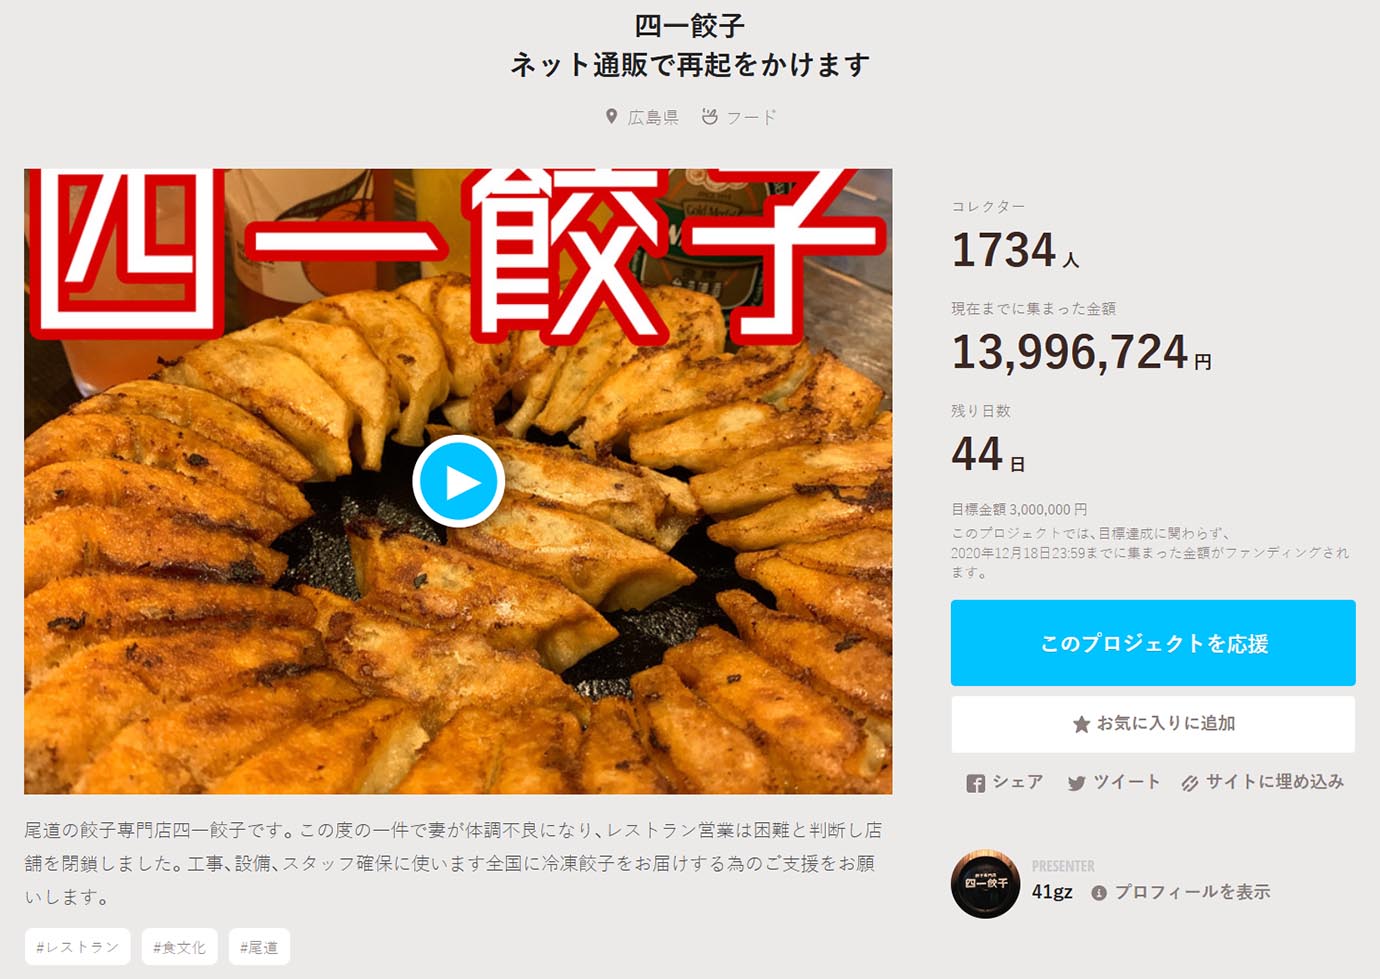Play the gyoza project video
Image resolution: width=1380 pixels, height=979 pixels.
[458, 481]
